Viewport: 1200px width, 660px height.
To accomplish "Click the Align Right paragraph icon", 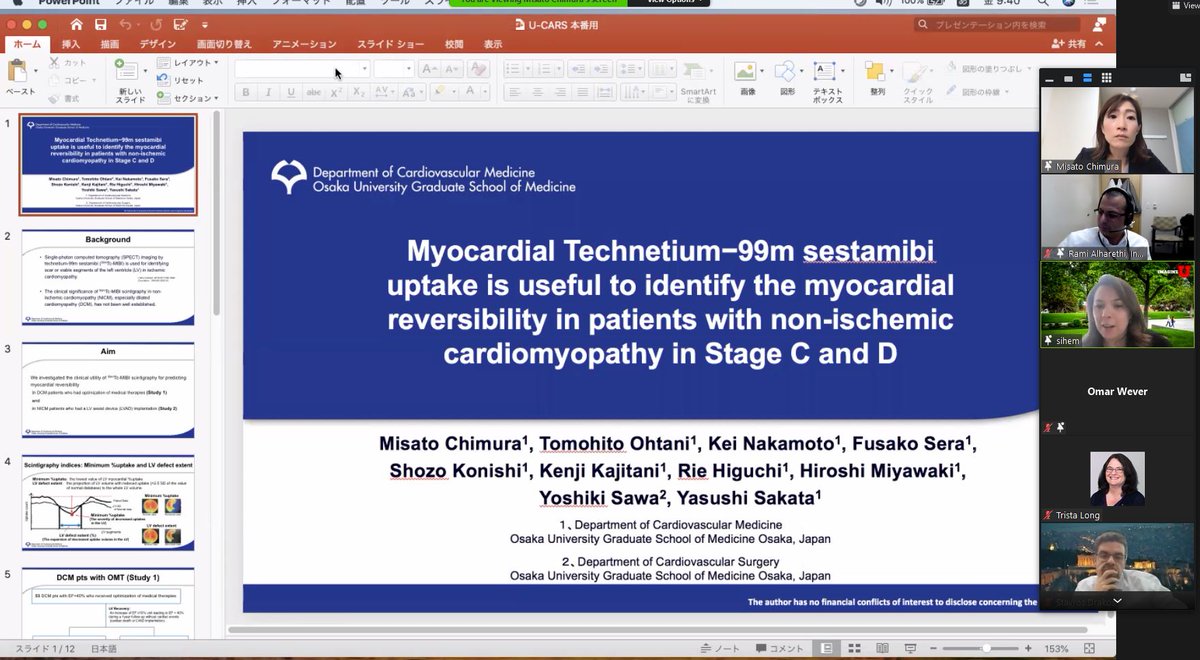I will (x=559, y=92).
